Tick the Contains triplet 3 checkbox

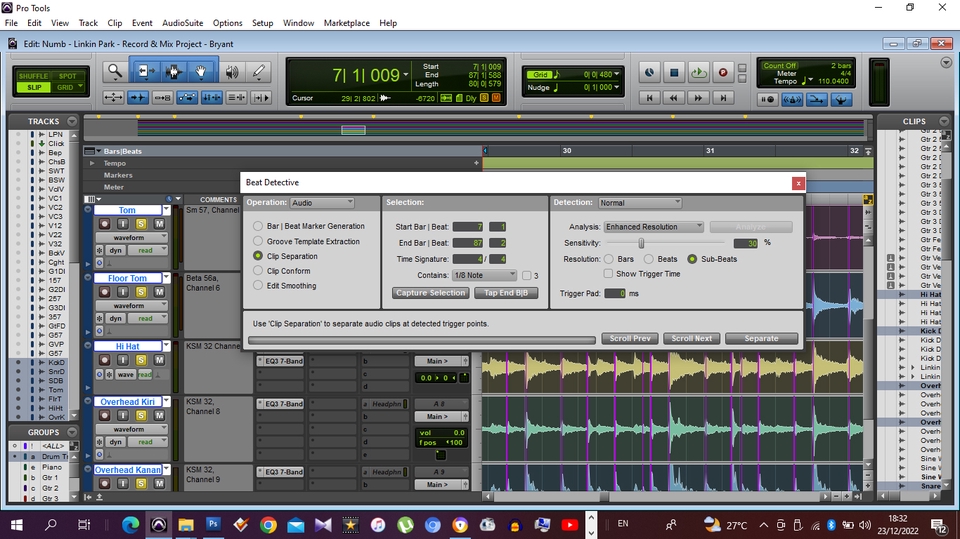pos(527,276)
